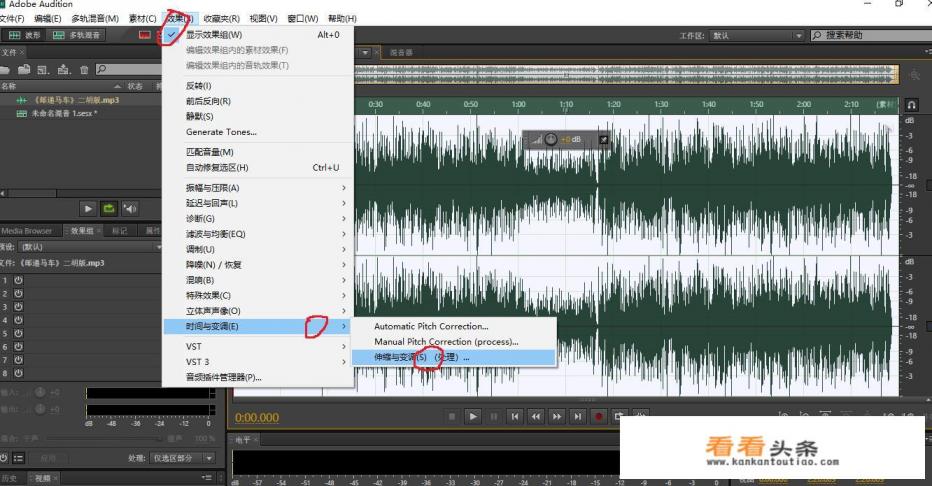Click the headphones icon above the dB scale
Viewport: 932px width, 486px height.
pos(912,104)
